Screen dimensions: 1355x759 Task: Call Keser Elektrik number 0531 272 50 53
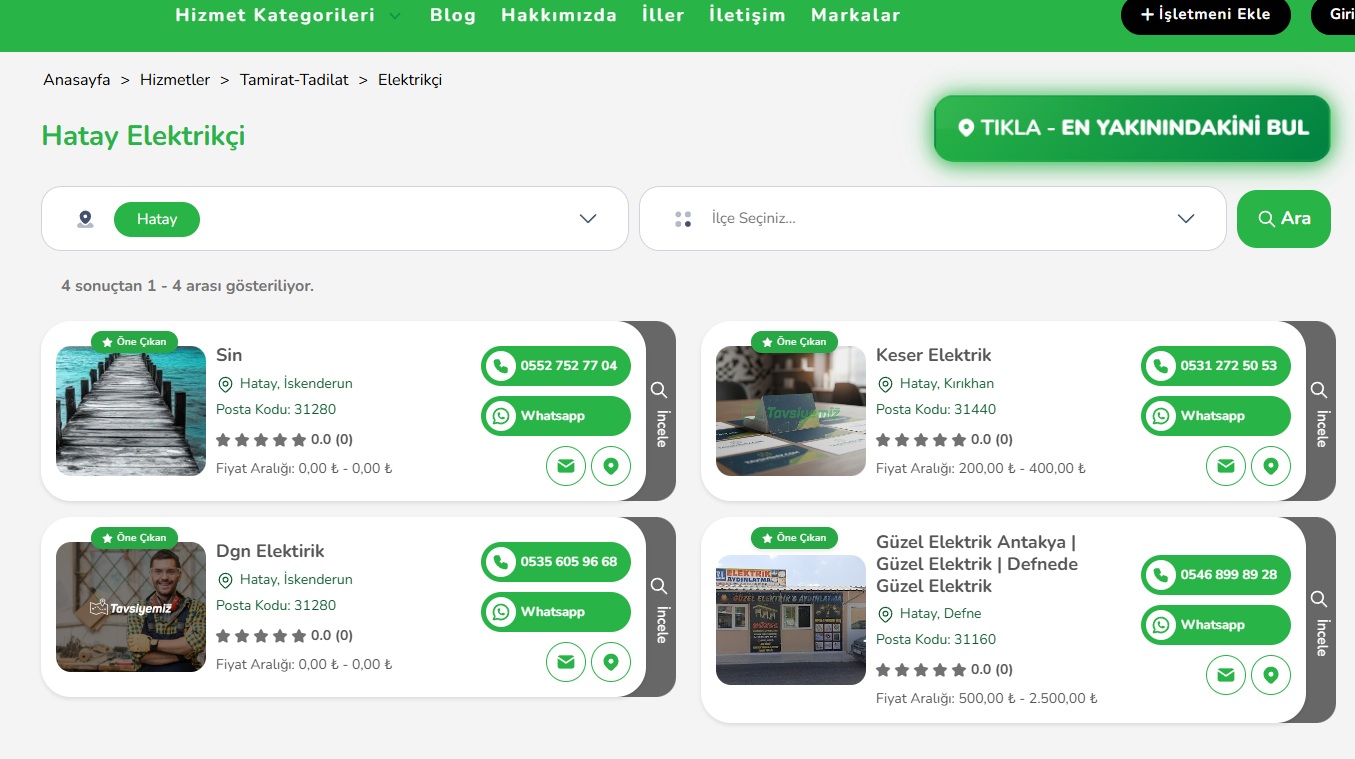point(1215,366)
